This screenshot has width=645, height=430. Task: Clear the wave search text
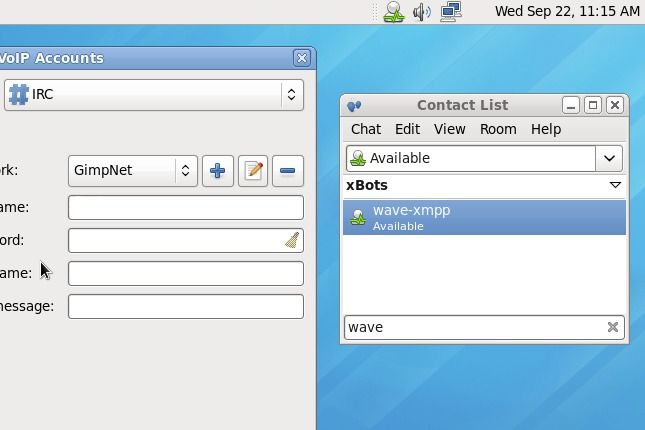(x=613, y=327)
